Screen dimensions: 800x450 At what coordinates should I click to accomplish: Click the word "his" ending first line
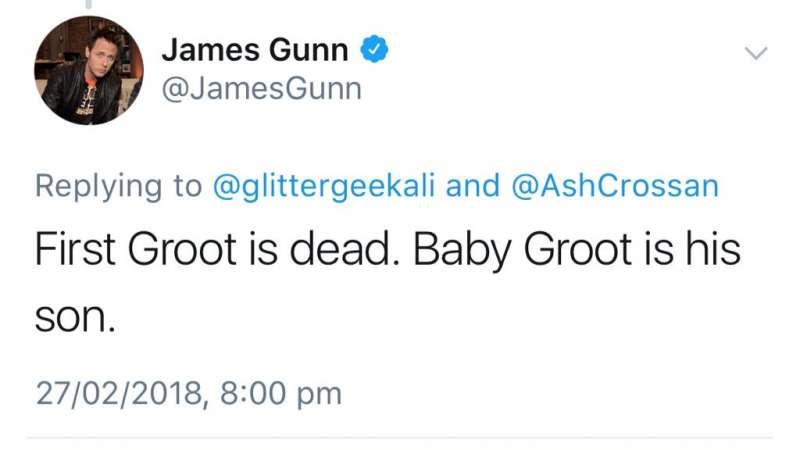tap(711, 250)
